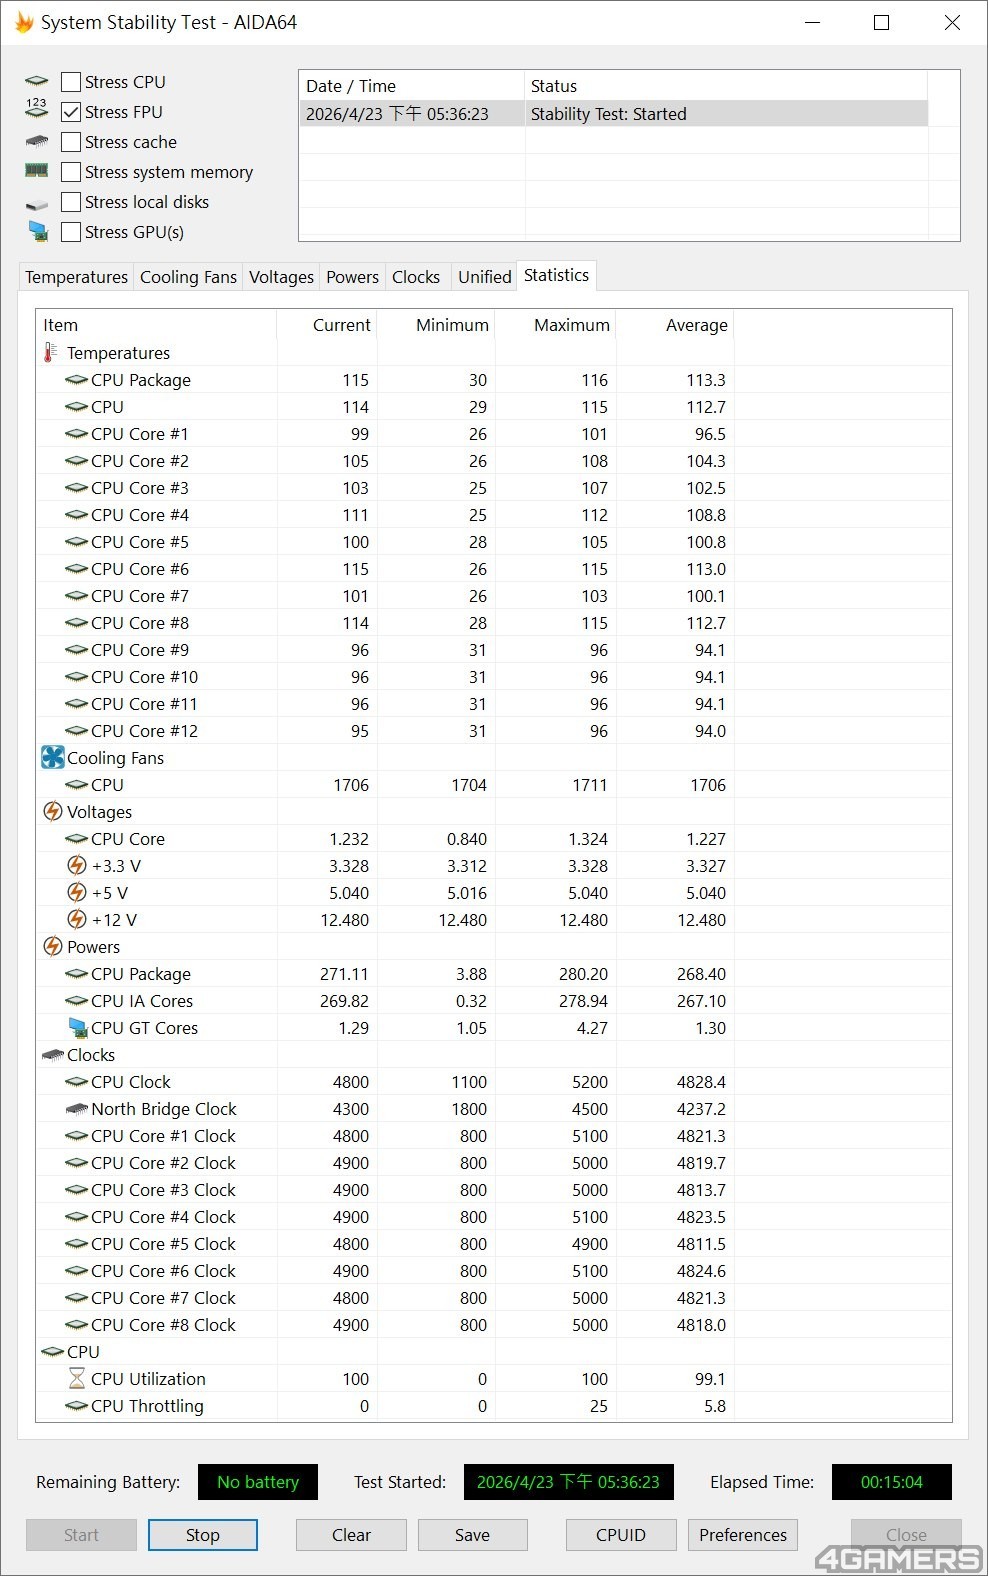The image size is (988, 1576).
Task: Click the thermometer icon of Temperatures group
Action: 51,353
